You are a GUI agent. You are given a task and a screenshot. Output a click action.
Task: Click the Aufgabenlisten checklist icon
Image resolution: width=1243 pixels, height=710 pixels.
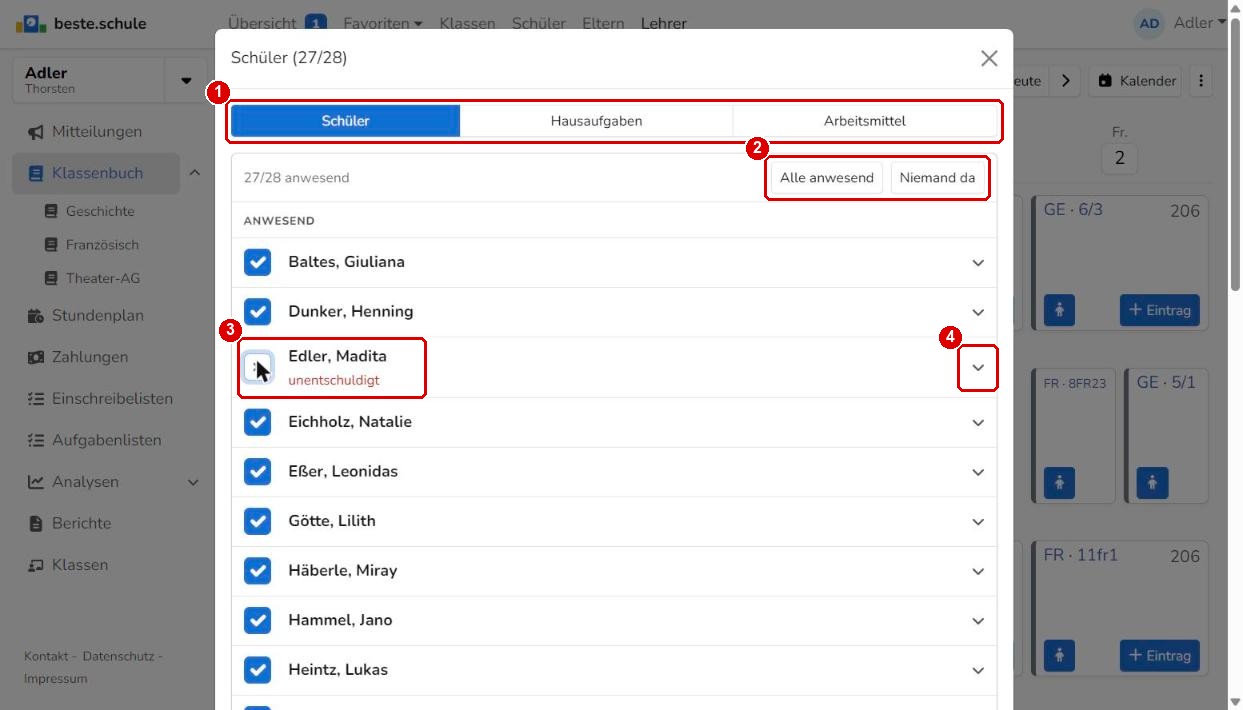point(36,440)
